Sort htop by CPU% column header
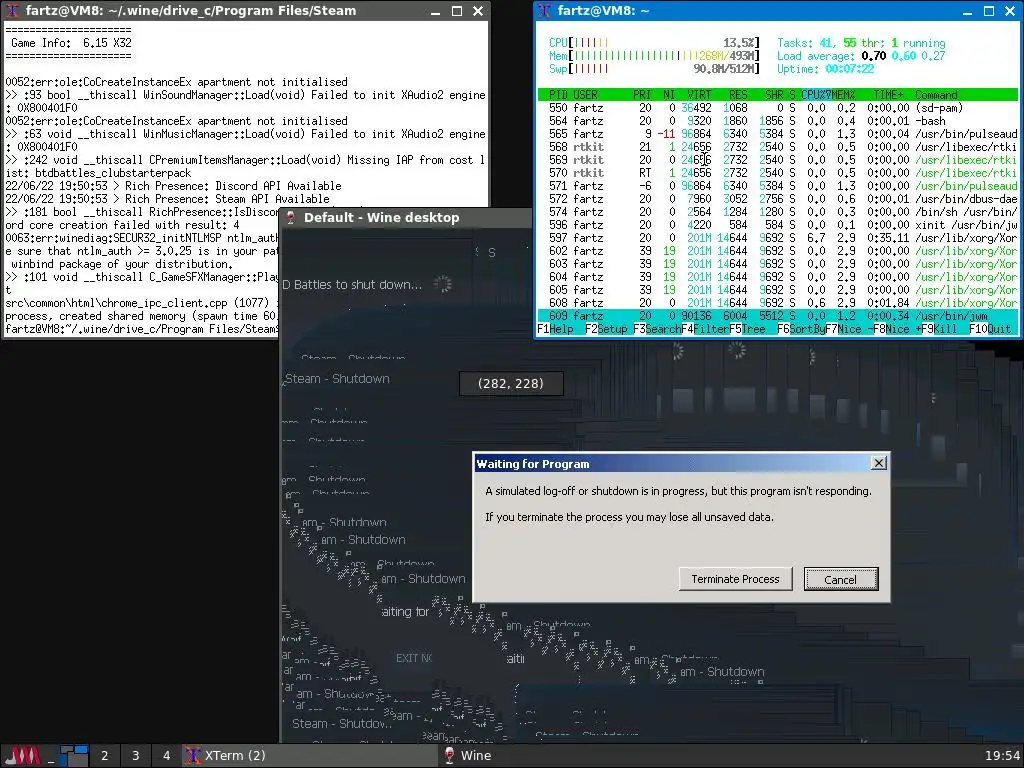Image resolution: width=1024 pixels, height=768 pixels. point(816,95)
